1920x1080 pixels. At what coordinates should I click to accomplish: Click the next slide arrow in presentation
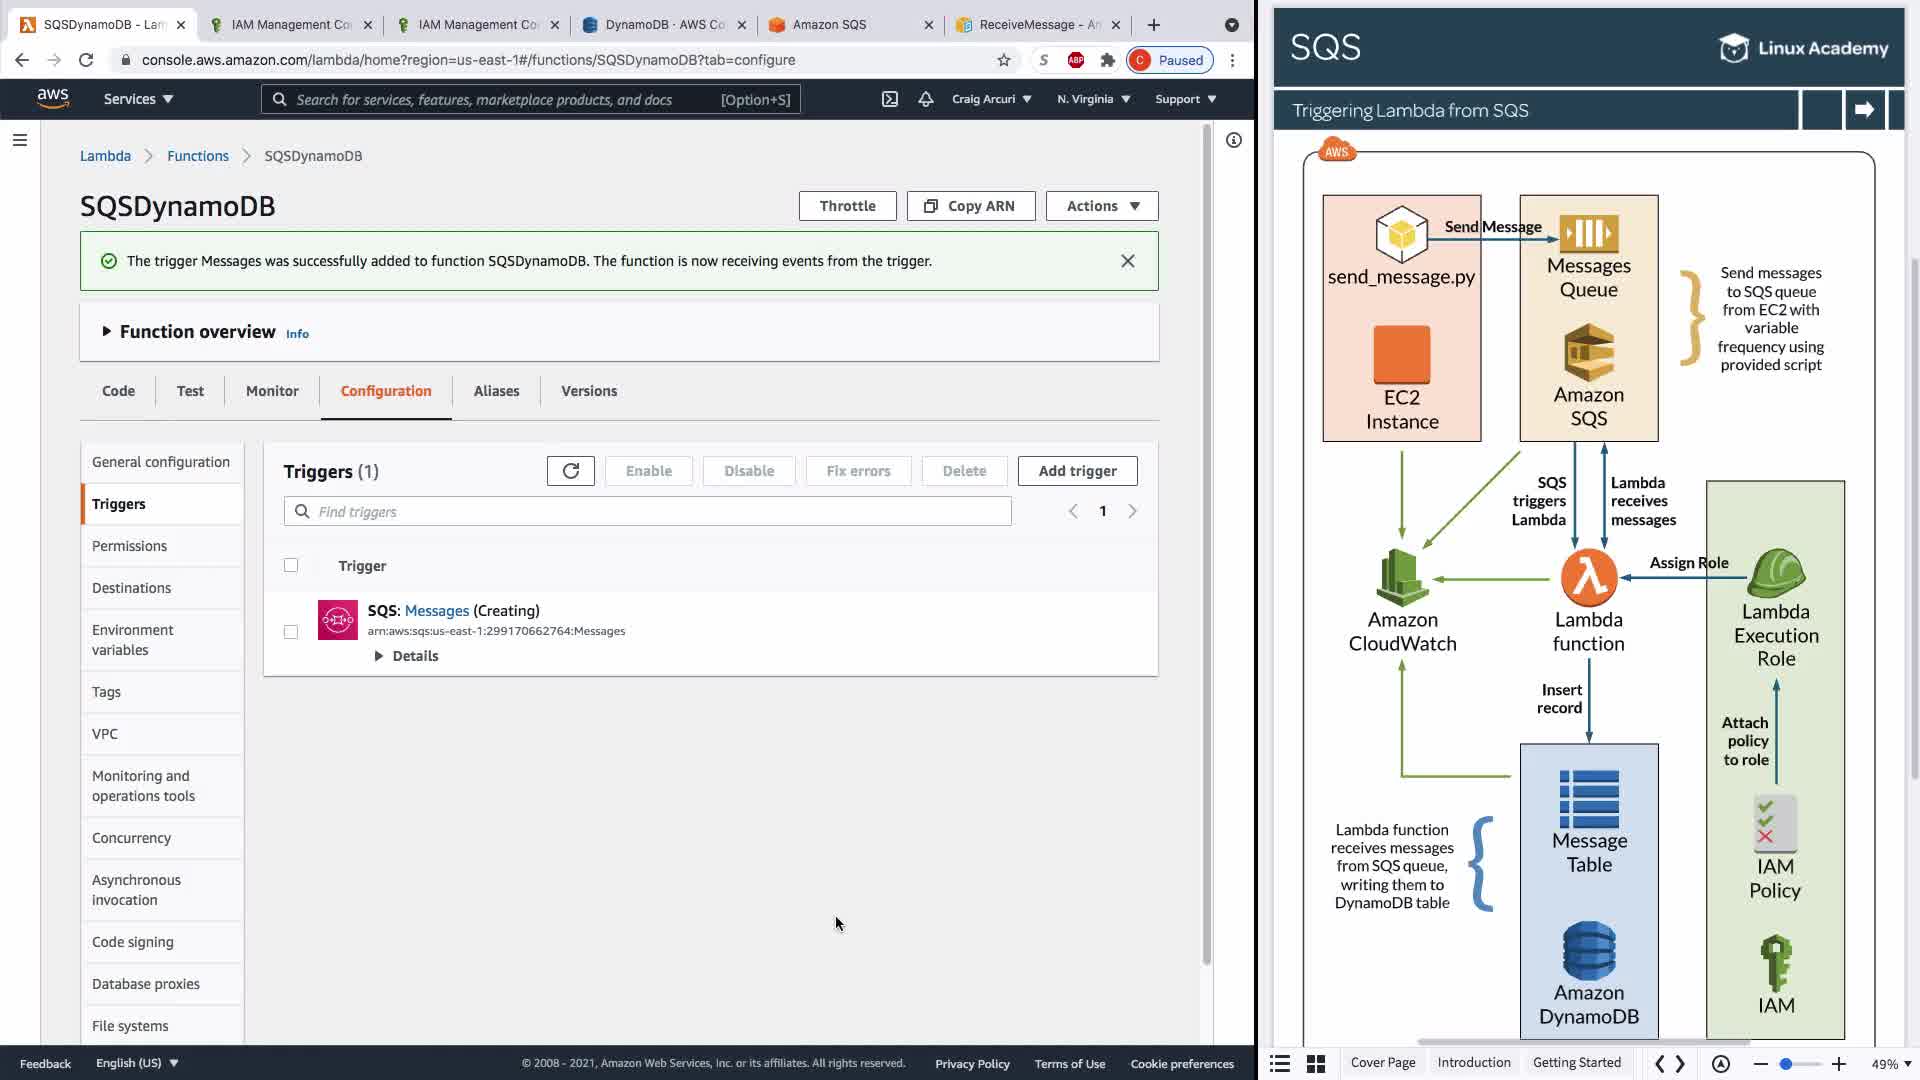tap(1864, 110)
